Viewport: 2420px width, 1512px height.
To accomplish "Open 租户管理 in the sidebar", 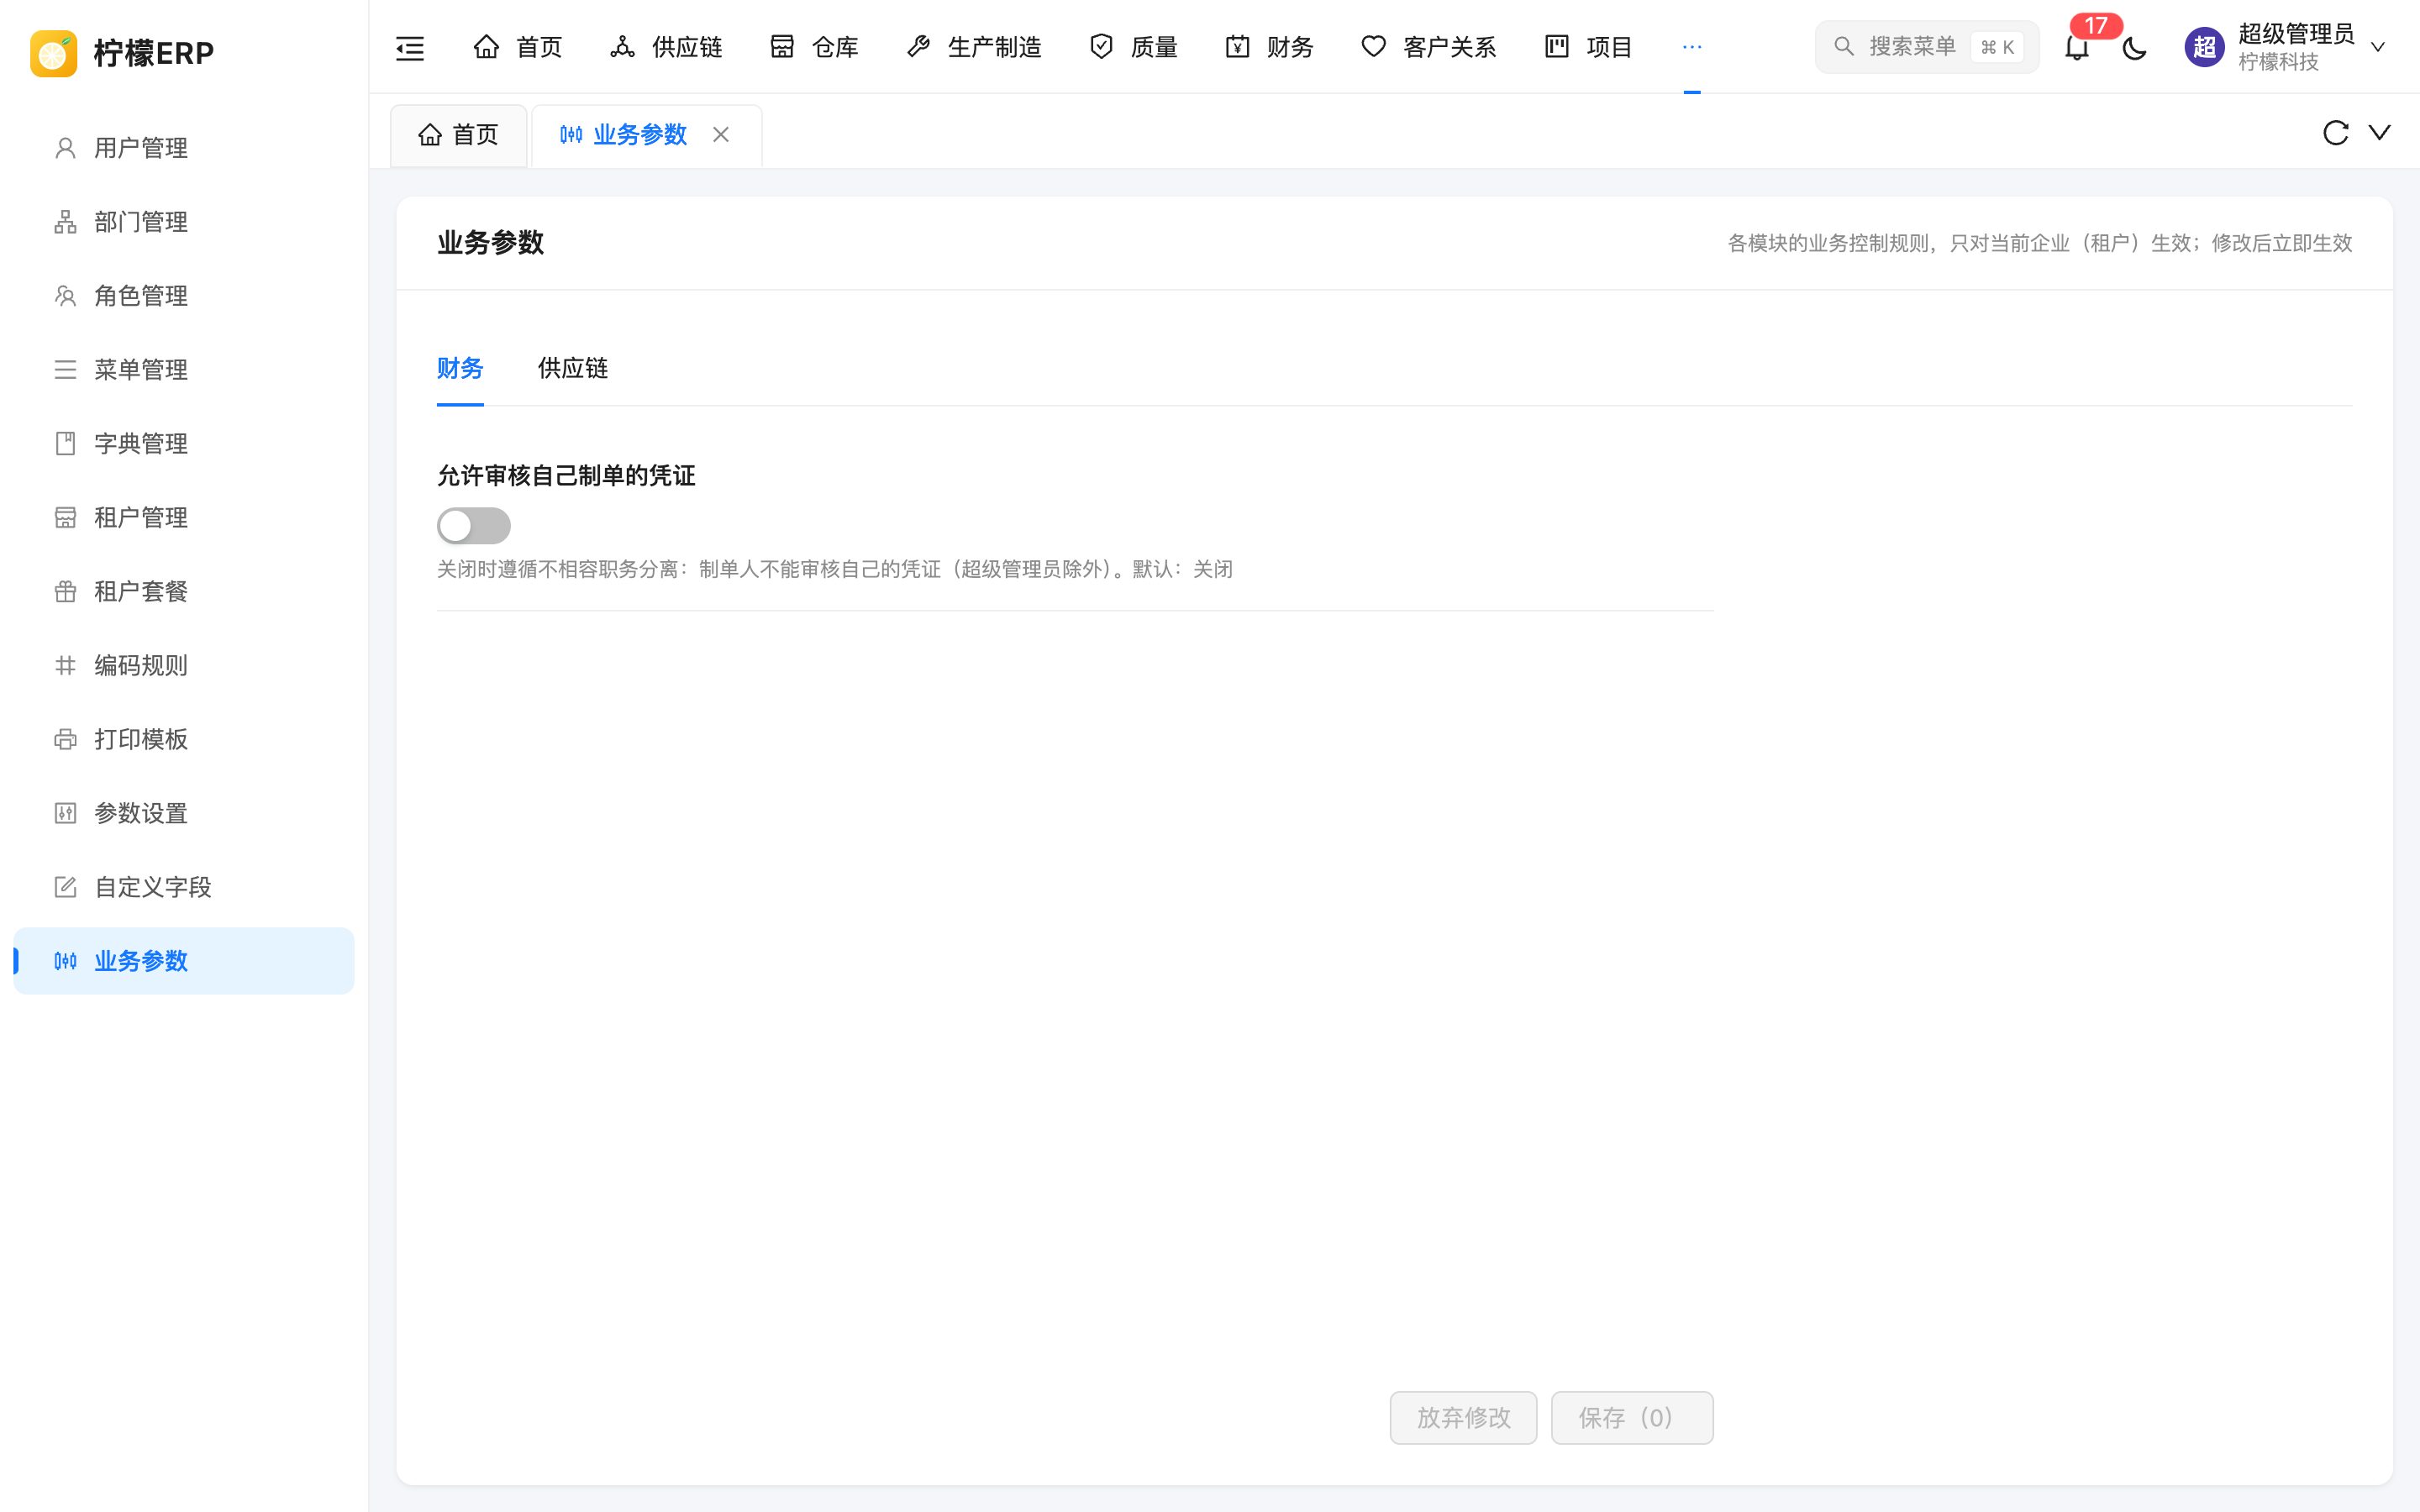I will 184,518.
